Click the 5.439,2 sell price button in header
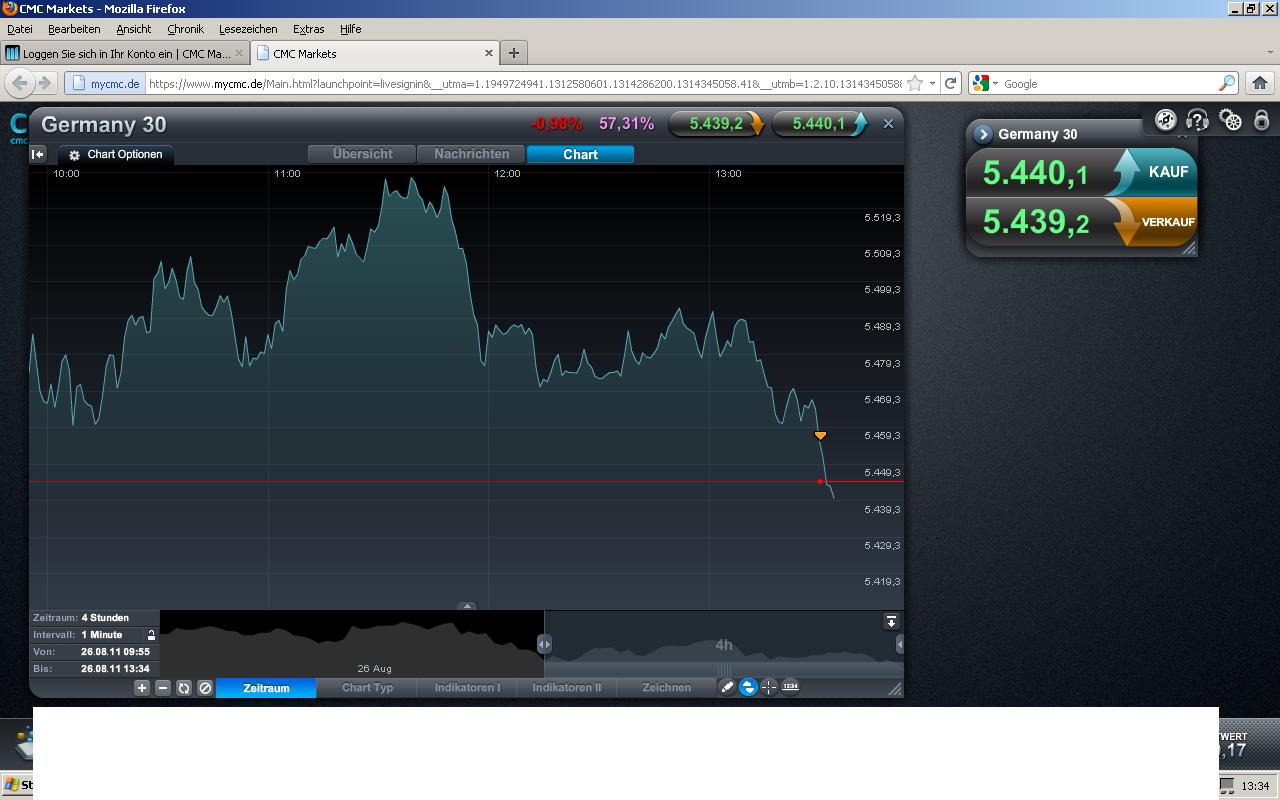The image size is (1280, 800). click(x=716, y=124)
